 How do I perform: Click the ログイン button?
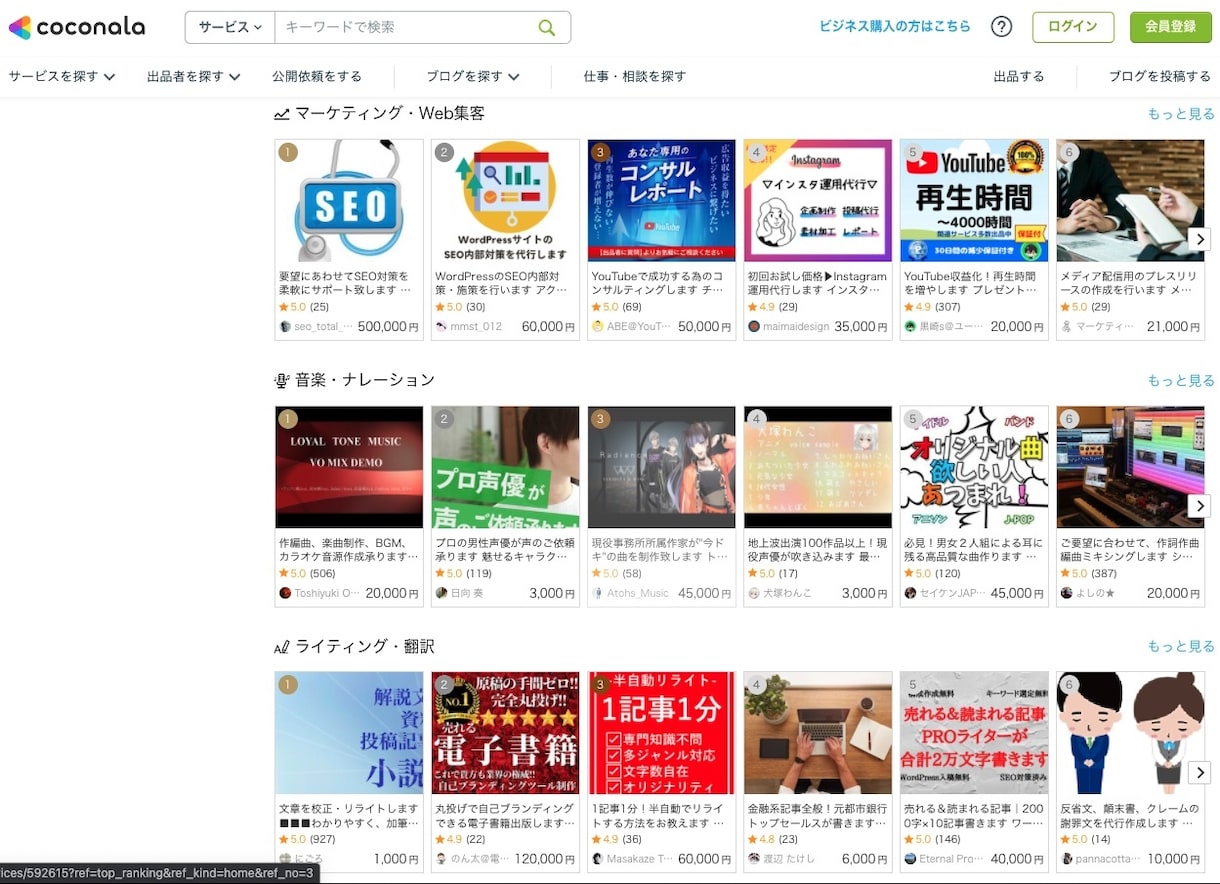(1073, 27)
